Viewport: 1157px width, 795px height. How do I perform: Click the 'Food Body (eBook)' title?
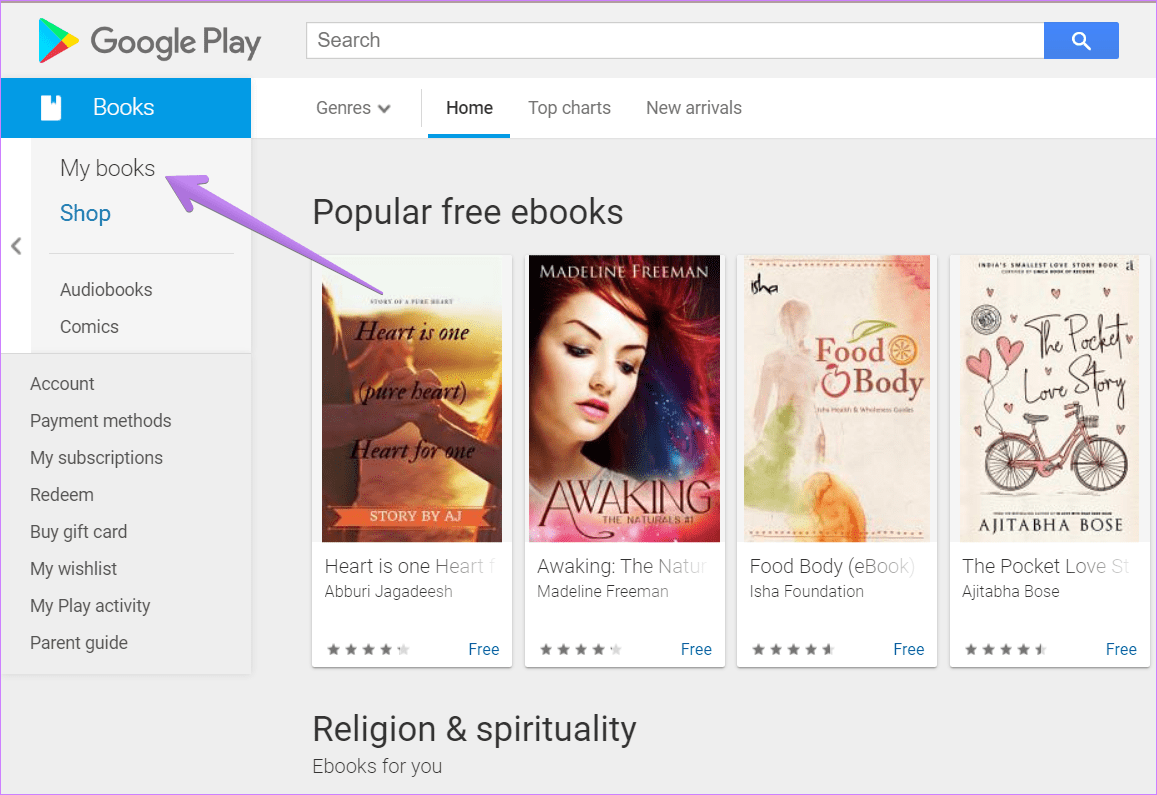point(832,566)
